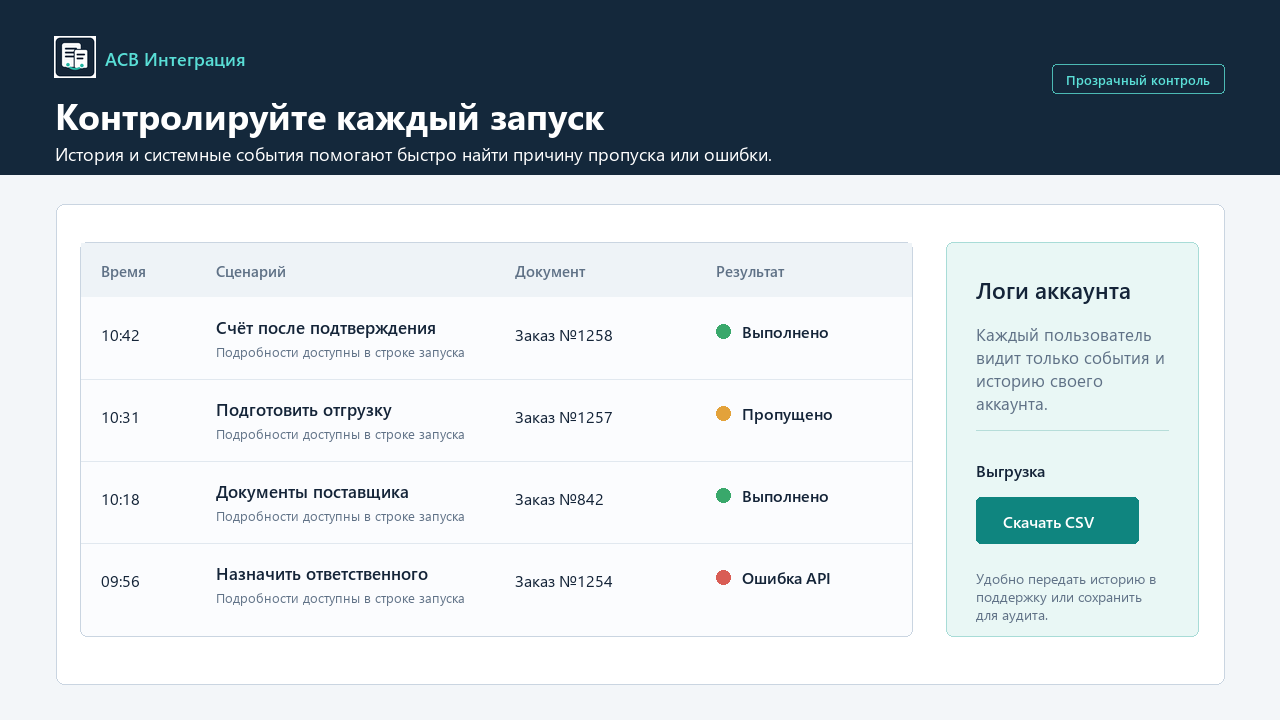
Task: Click the Сценарий column header
Action: [251, 272]
